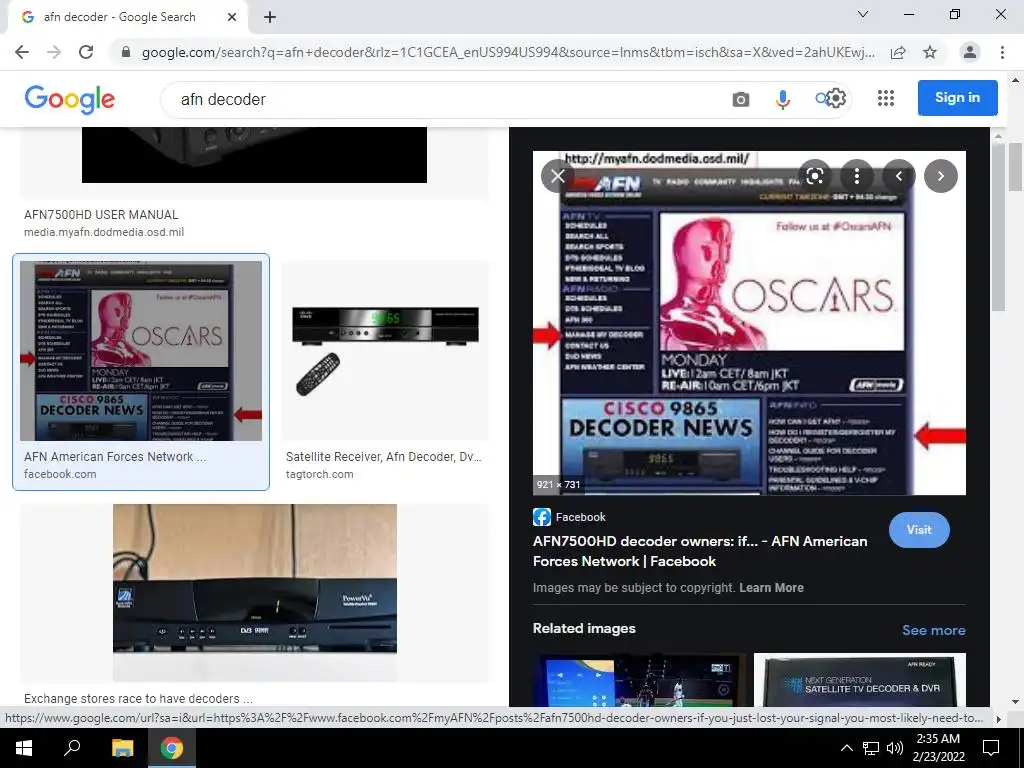Open AFN7500HD USER MANUAL result

point(101,215)
